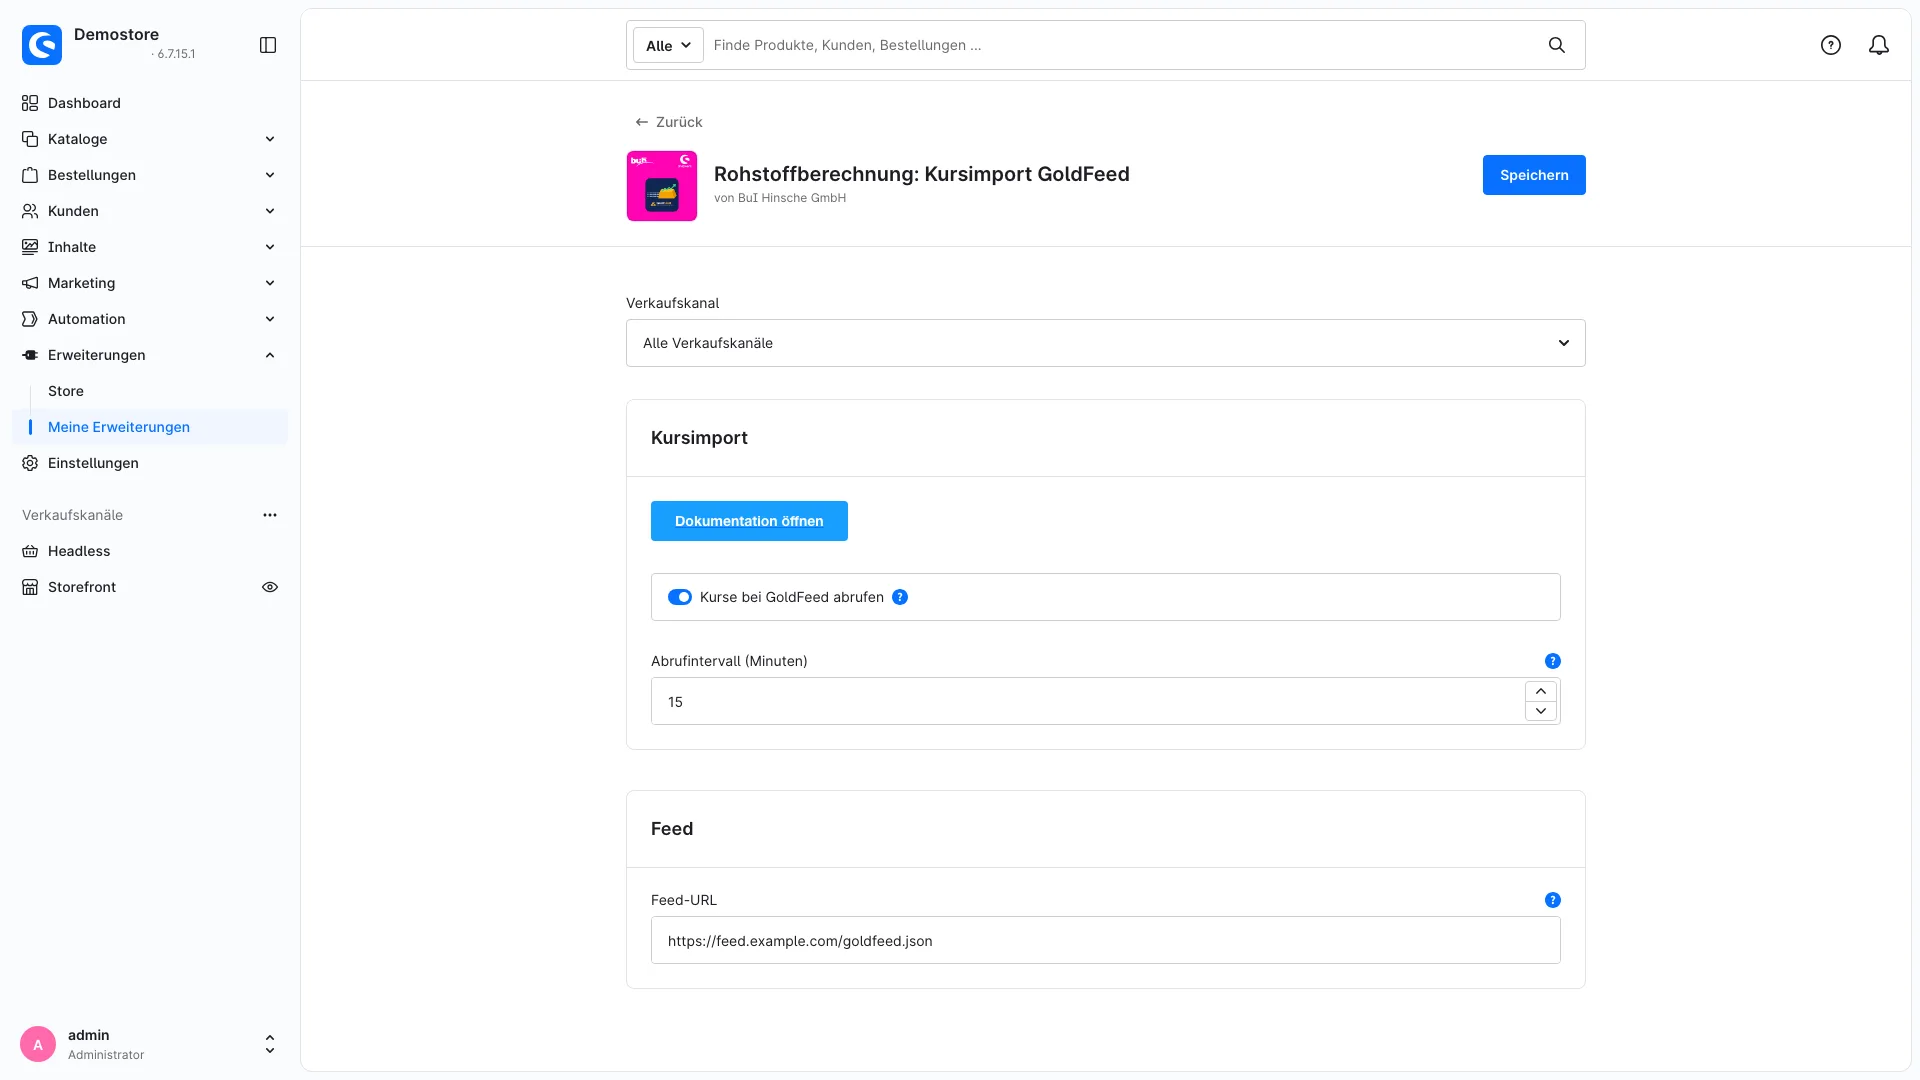1920x1080 pixels.
Task: Click the Marketing megaphone icon
Action: click(x=30, y=283)
